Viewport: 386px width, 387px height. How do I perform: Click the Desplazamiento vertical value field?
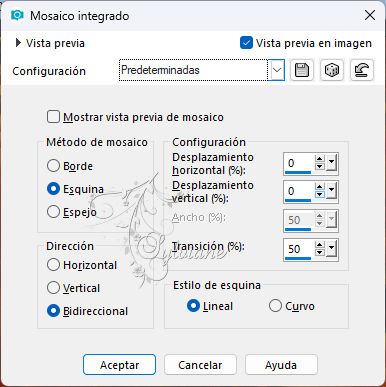pos(299,191)
